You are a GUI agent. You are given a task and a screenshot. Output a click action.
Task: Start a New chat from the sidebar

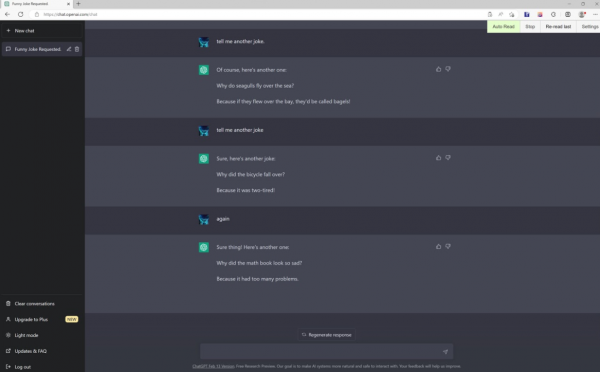41,31
